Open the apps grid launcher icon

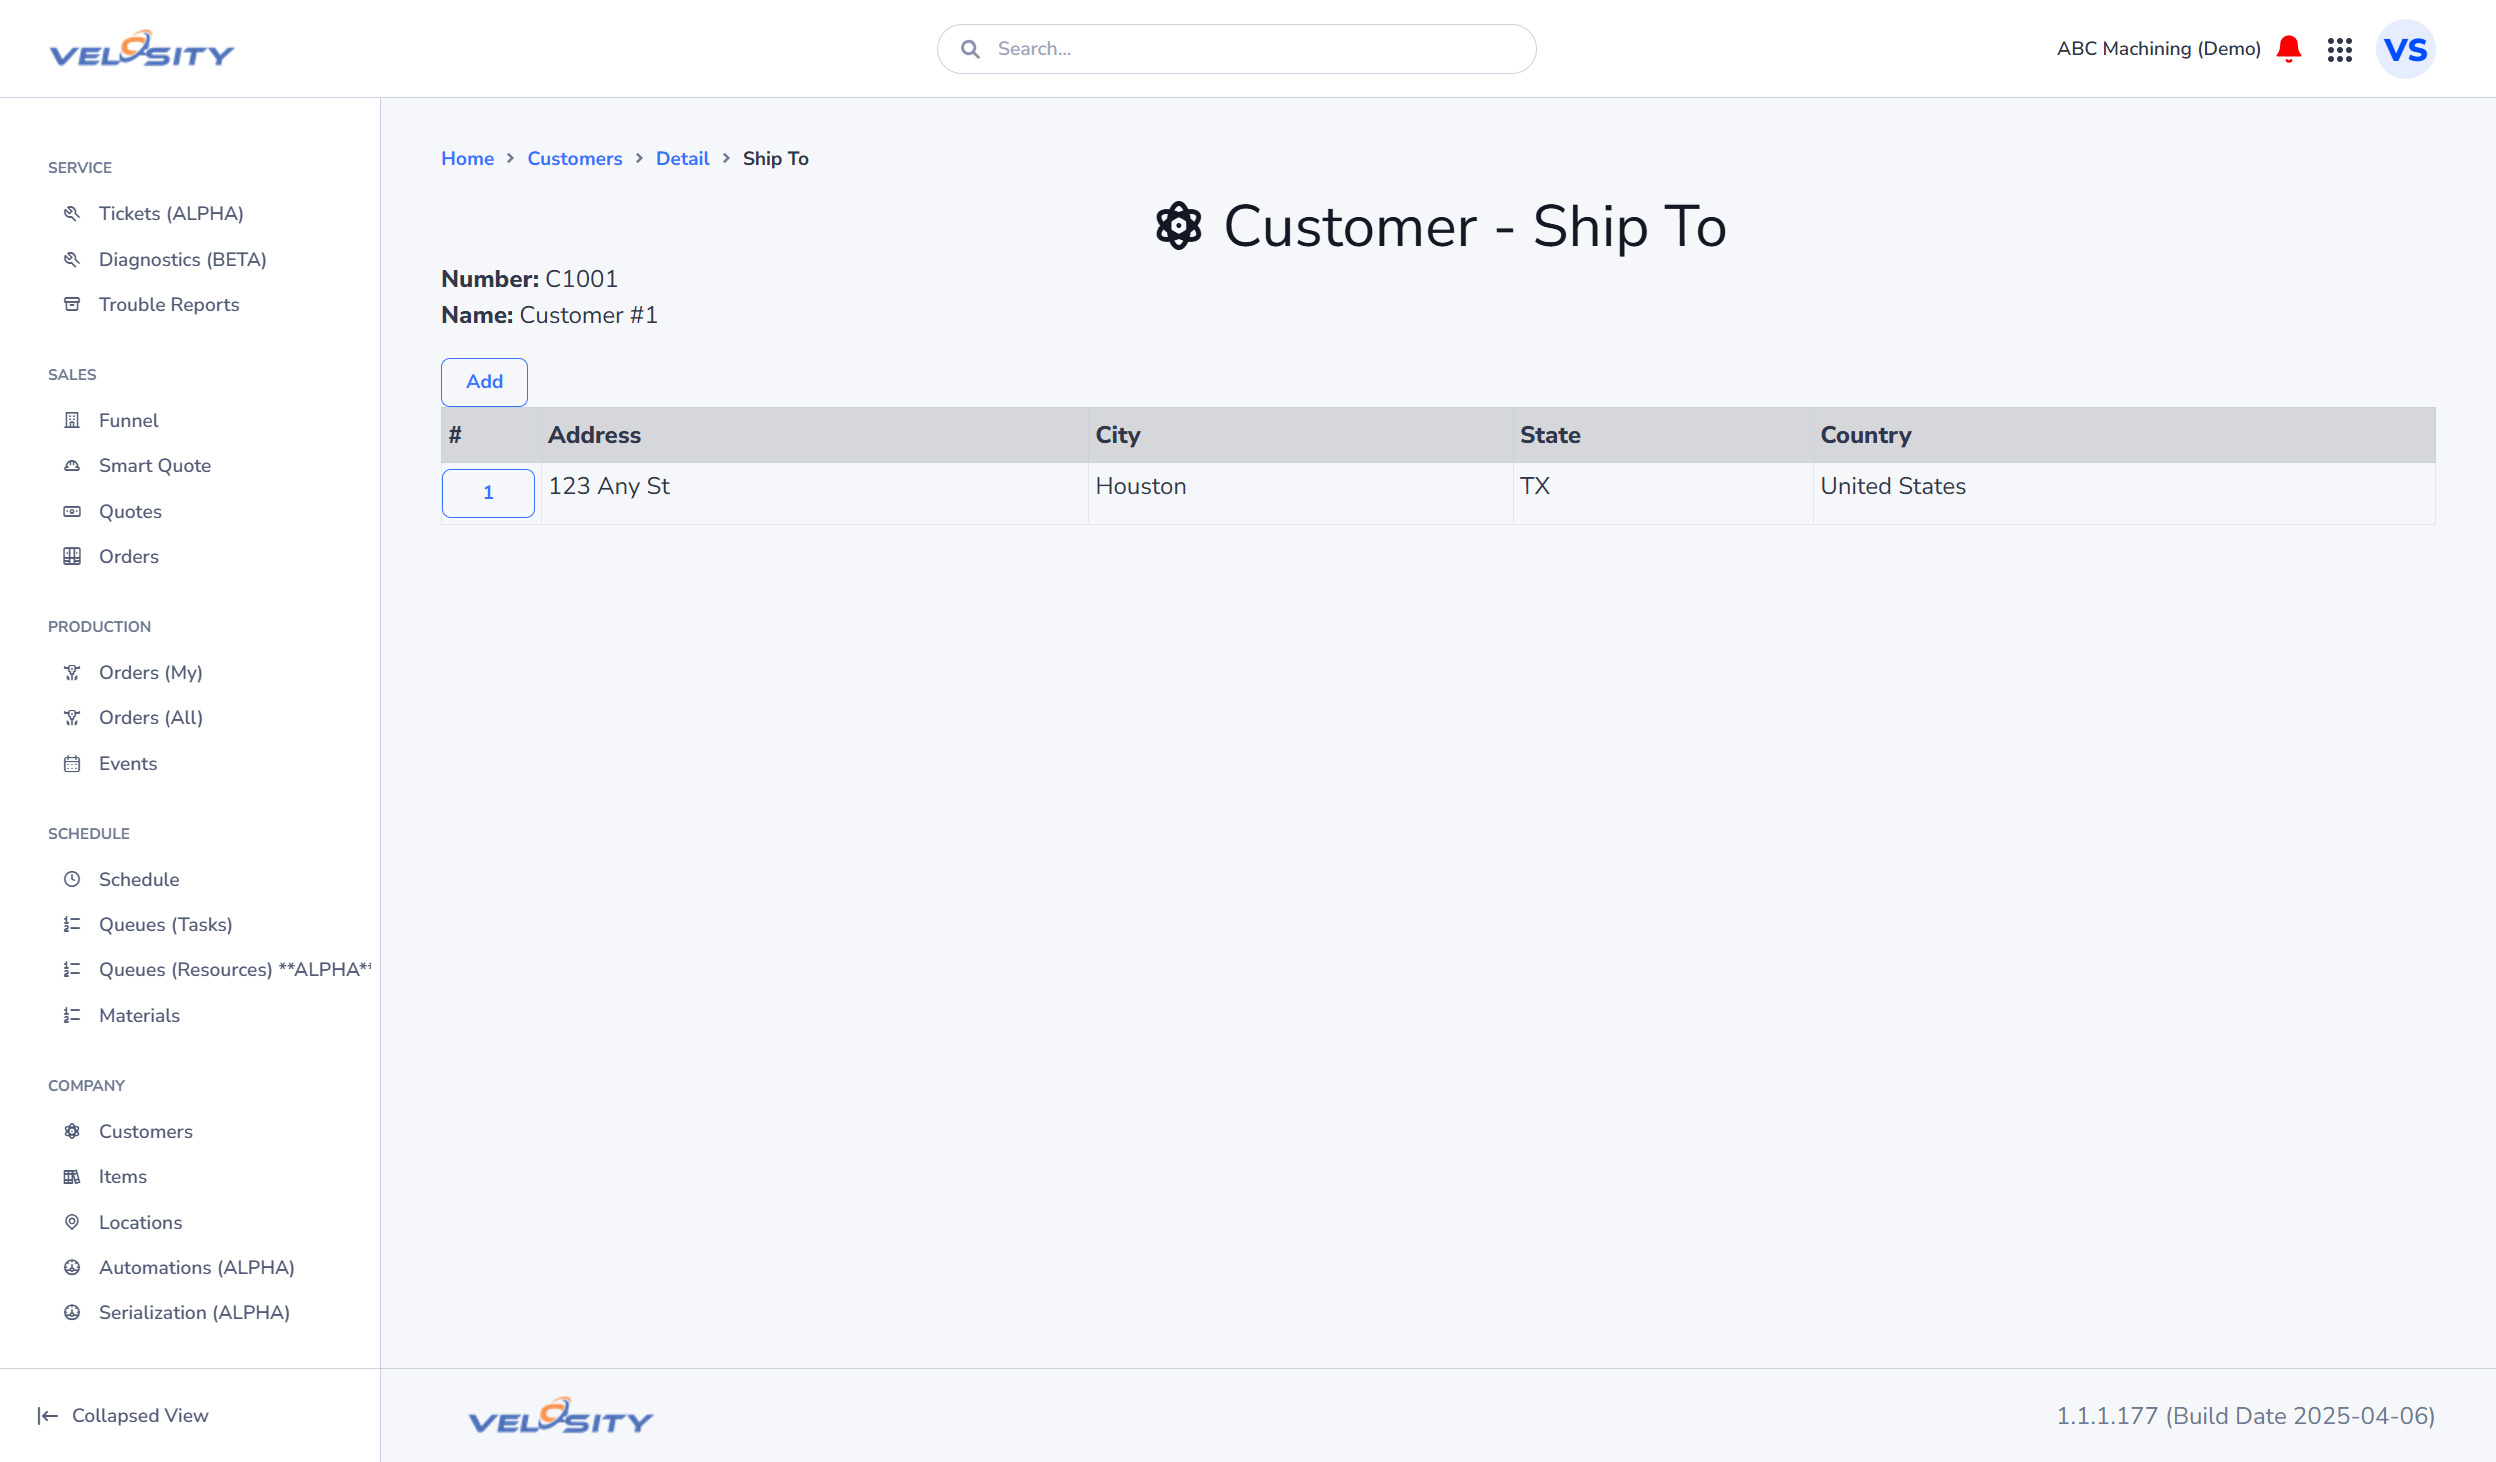tap(2340, 49)
